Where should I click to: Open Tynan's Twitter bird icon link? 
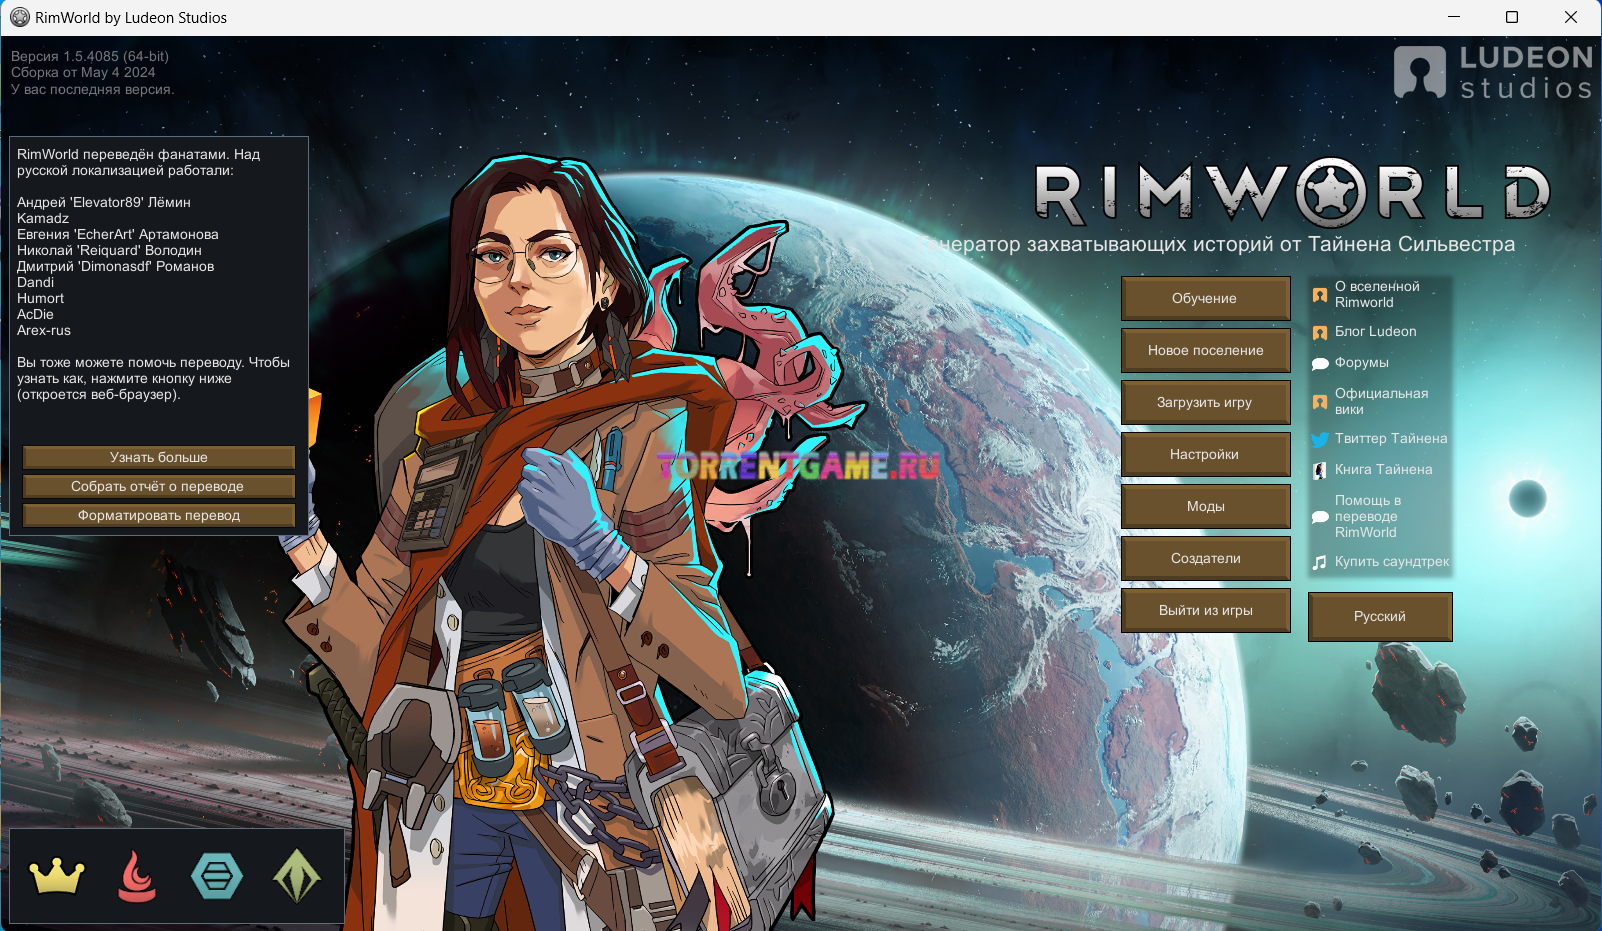(x=1320, y=439)
